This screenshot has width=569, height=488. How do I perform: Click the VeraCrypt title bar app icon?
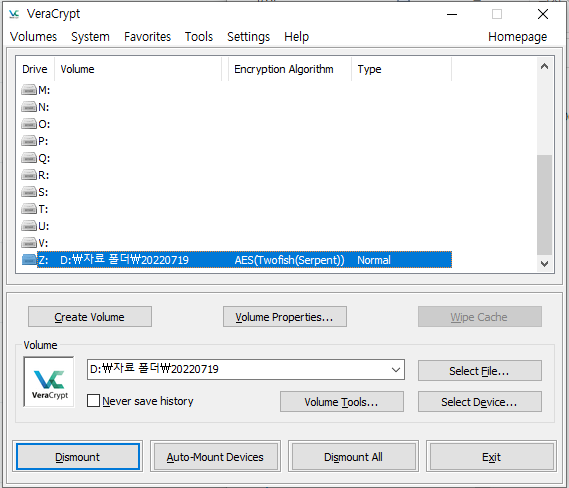tap(14, 14)
